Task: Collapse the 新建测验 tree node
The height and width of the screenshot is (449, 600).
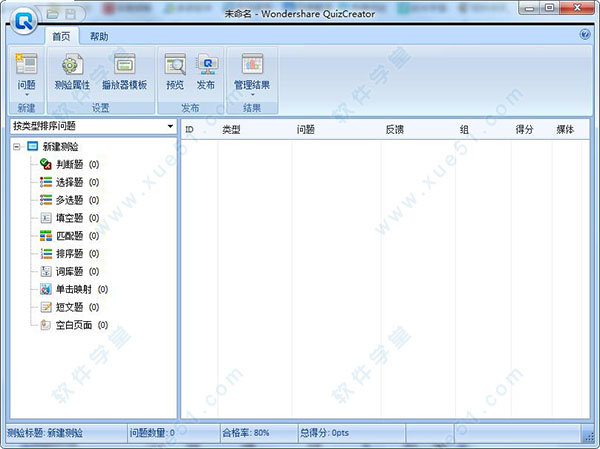Action: pos(16,147)
